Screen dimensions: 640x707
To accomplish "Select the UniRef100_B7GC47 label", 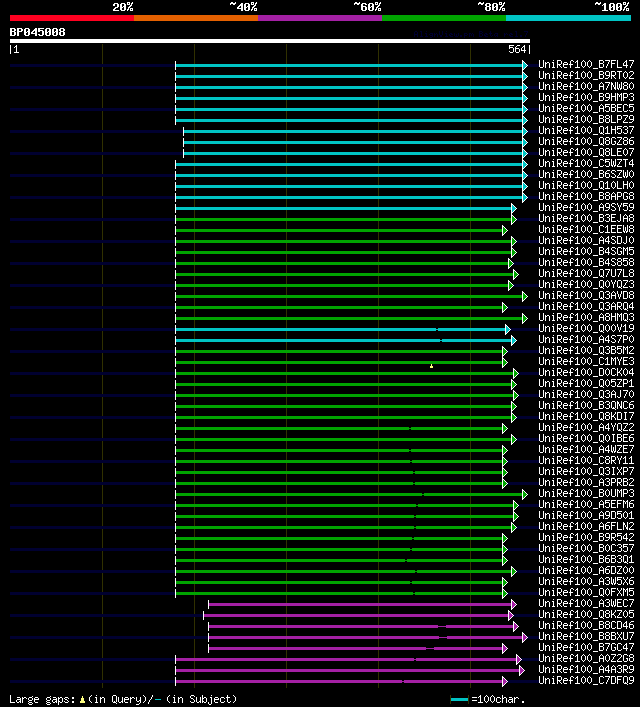I will pos(586,647).
